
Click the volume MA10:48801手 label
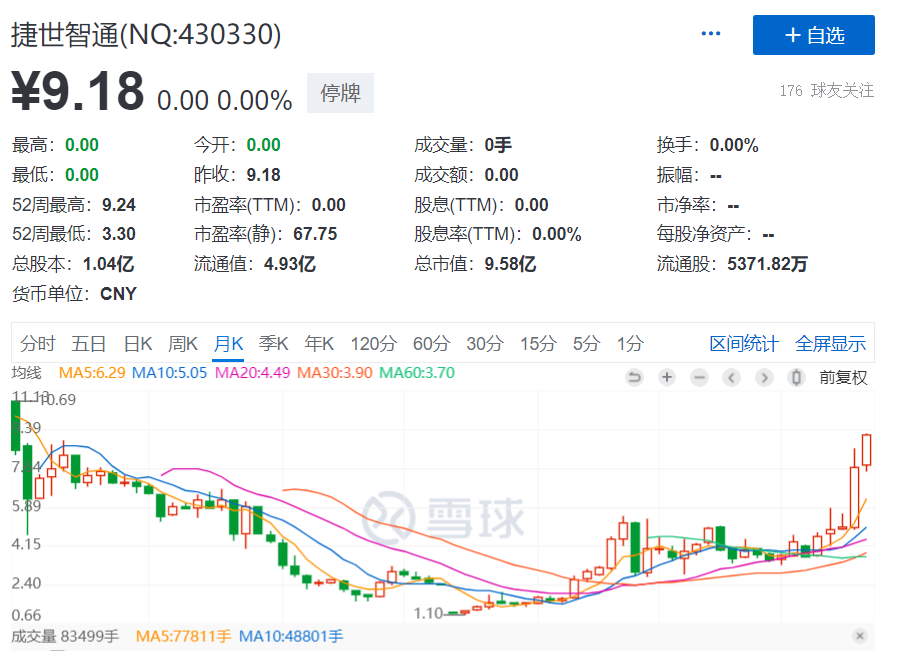coord(291,636)
